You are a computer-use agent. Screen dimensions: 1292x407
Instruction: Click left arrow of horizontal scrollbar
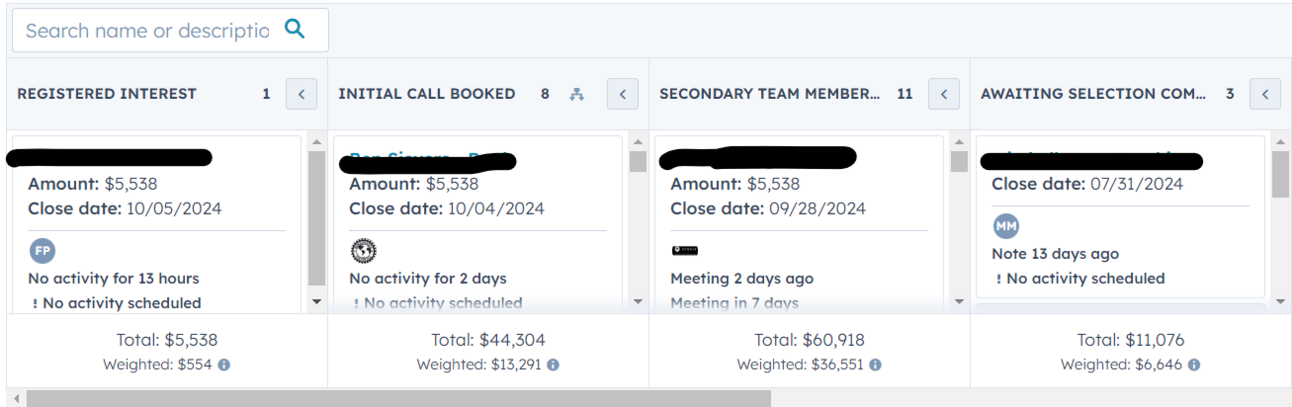pos(16,398)
